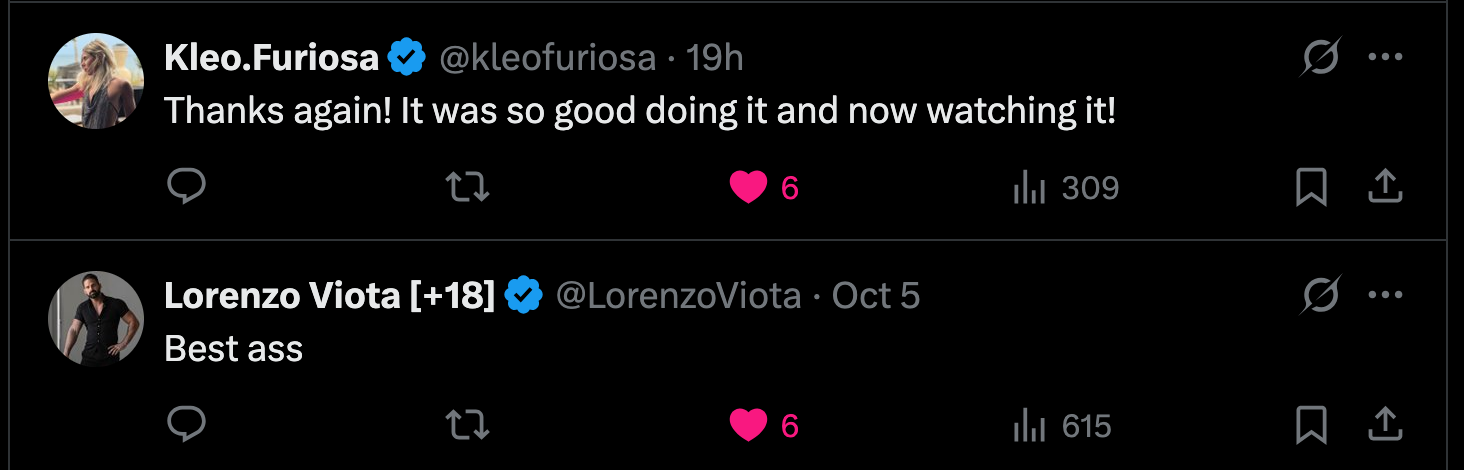Open Grok icon on Lorenzo Viota's tweet
Screen dimensions: 1464x470
(1320, 296)
